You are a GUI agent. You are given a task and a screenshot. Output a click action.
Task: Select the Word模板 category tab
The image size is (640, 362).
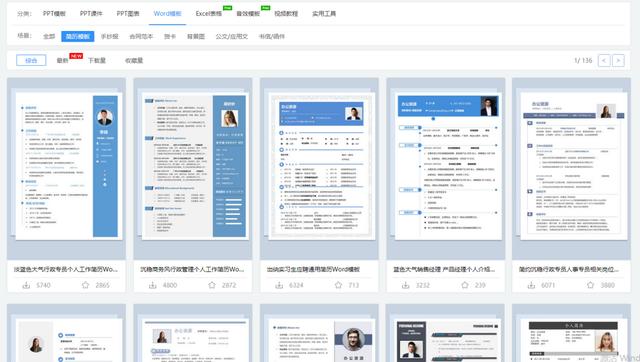[x=167, y=13]
